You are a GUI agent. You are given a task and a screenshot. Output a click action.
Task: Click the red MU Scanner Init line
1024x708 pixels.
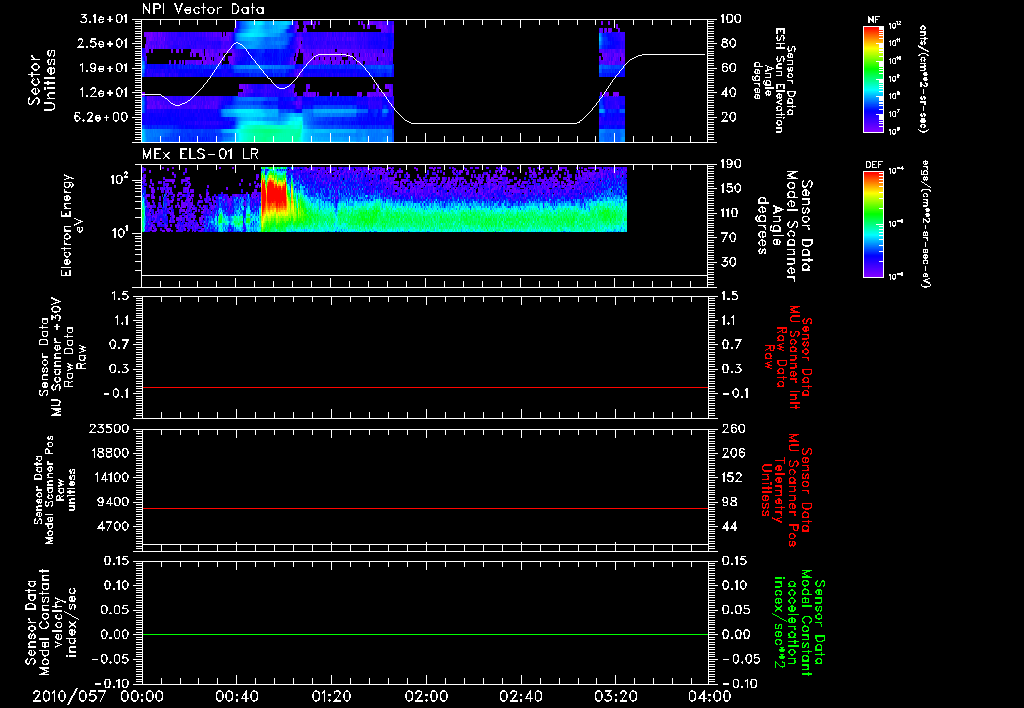coord(425,387)
